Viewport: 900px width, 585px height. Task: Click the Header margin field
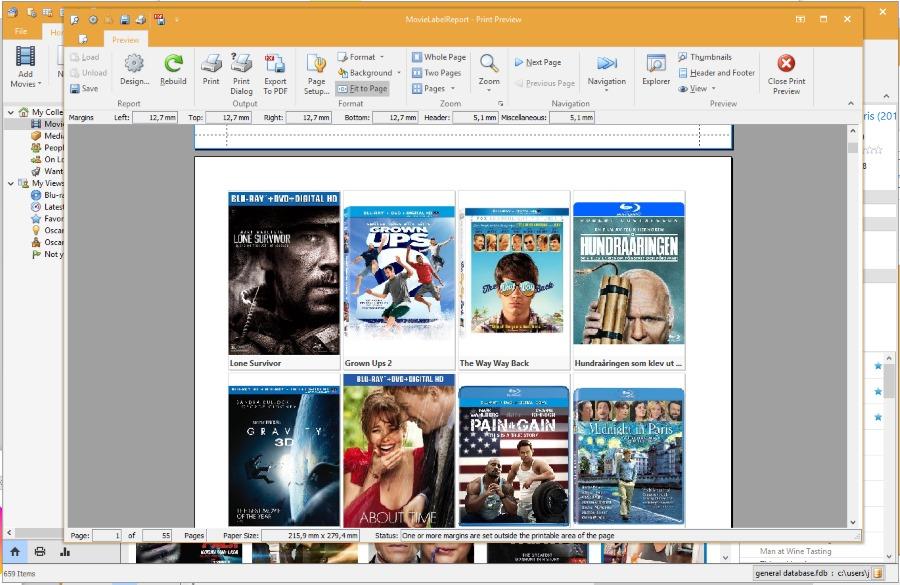pyautogui.click(x=475, y=117)
